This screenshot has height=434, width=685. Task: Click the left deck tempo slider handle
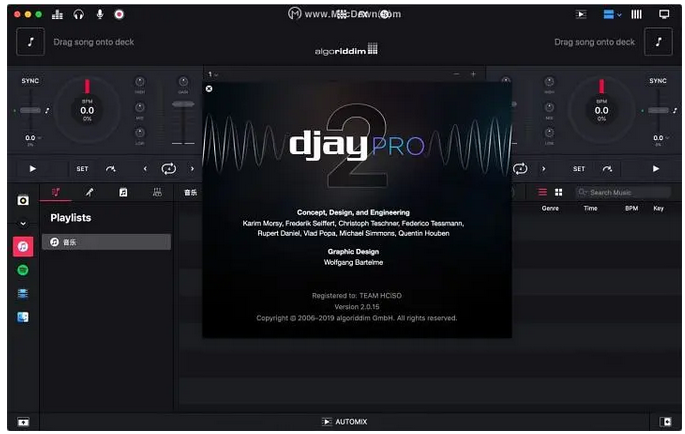click(x=30, y=110)
